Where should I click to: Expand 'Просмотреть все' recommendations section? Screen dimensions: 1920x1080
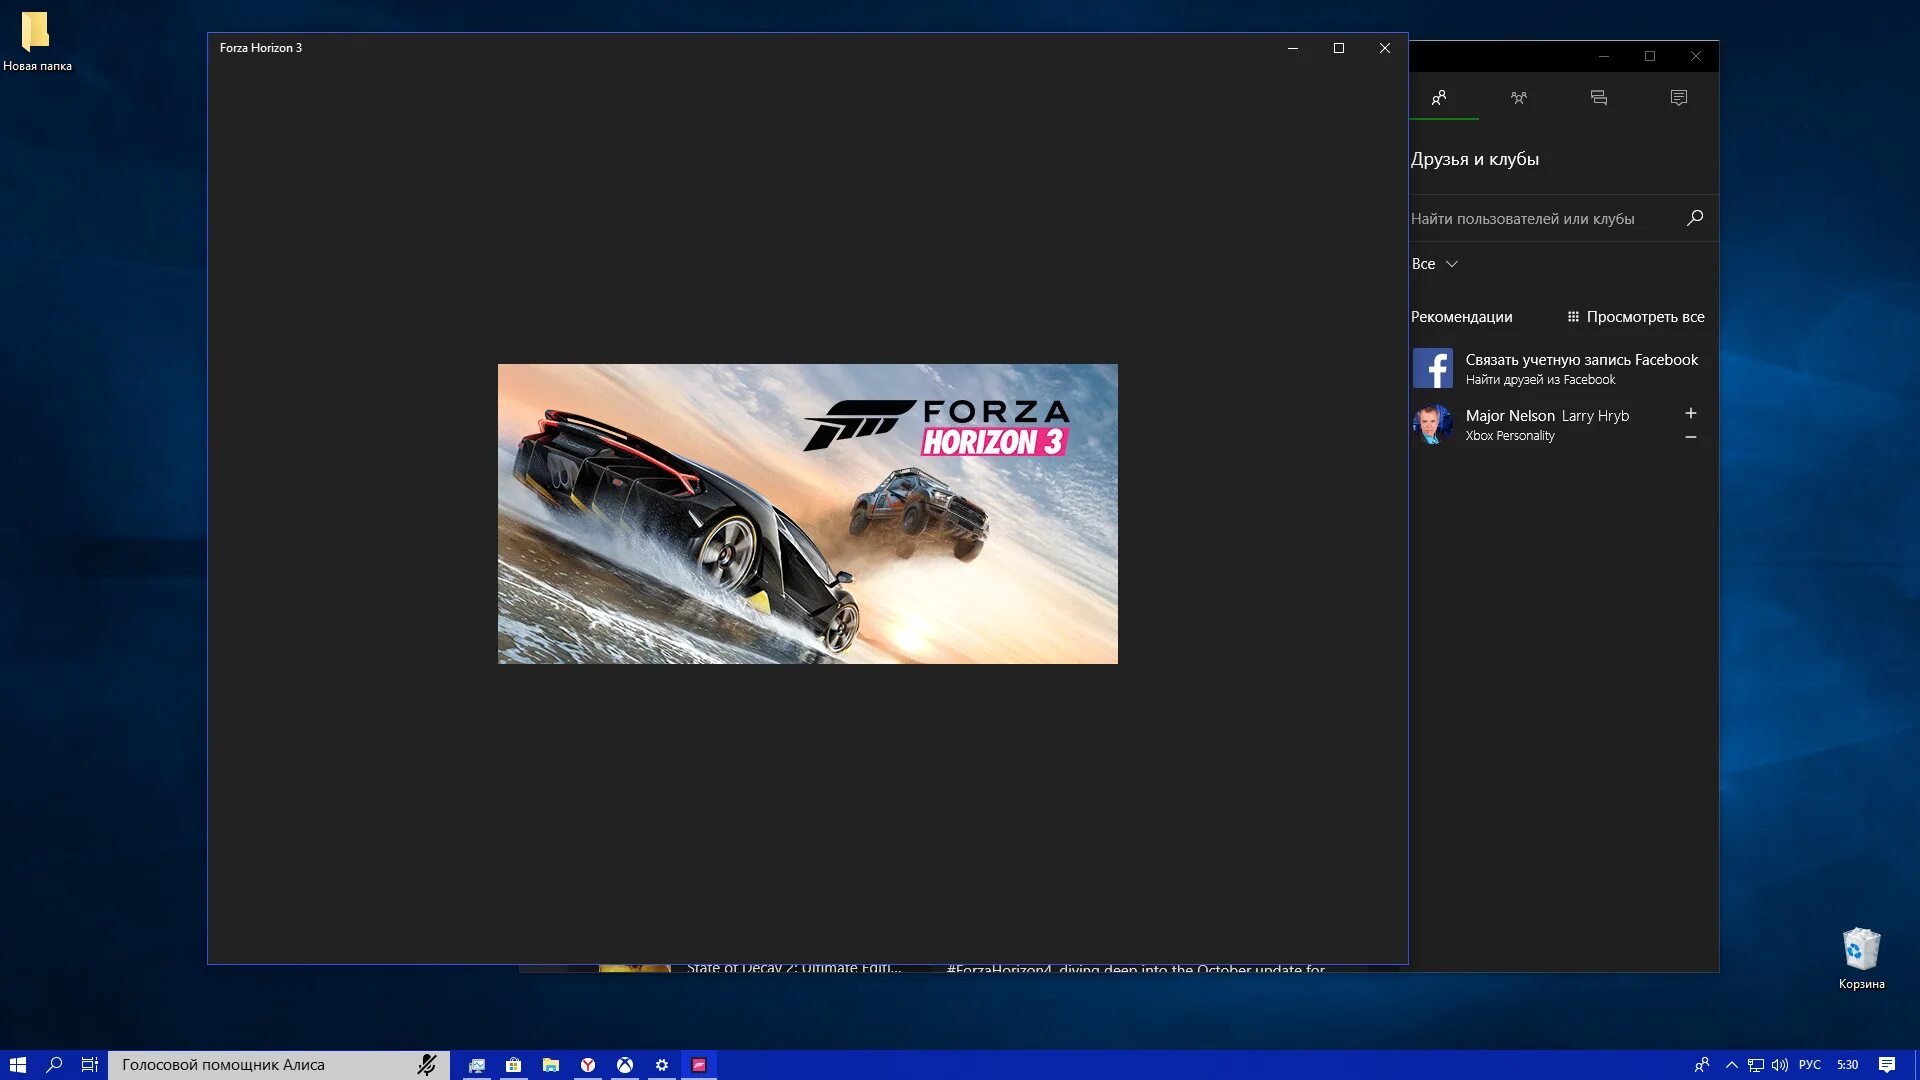1635,316
